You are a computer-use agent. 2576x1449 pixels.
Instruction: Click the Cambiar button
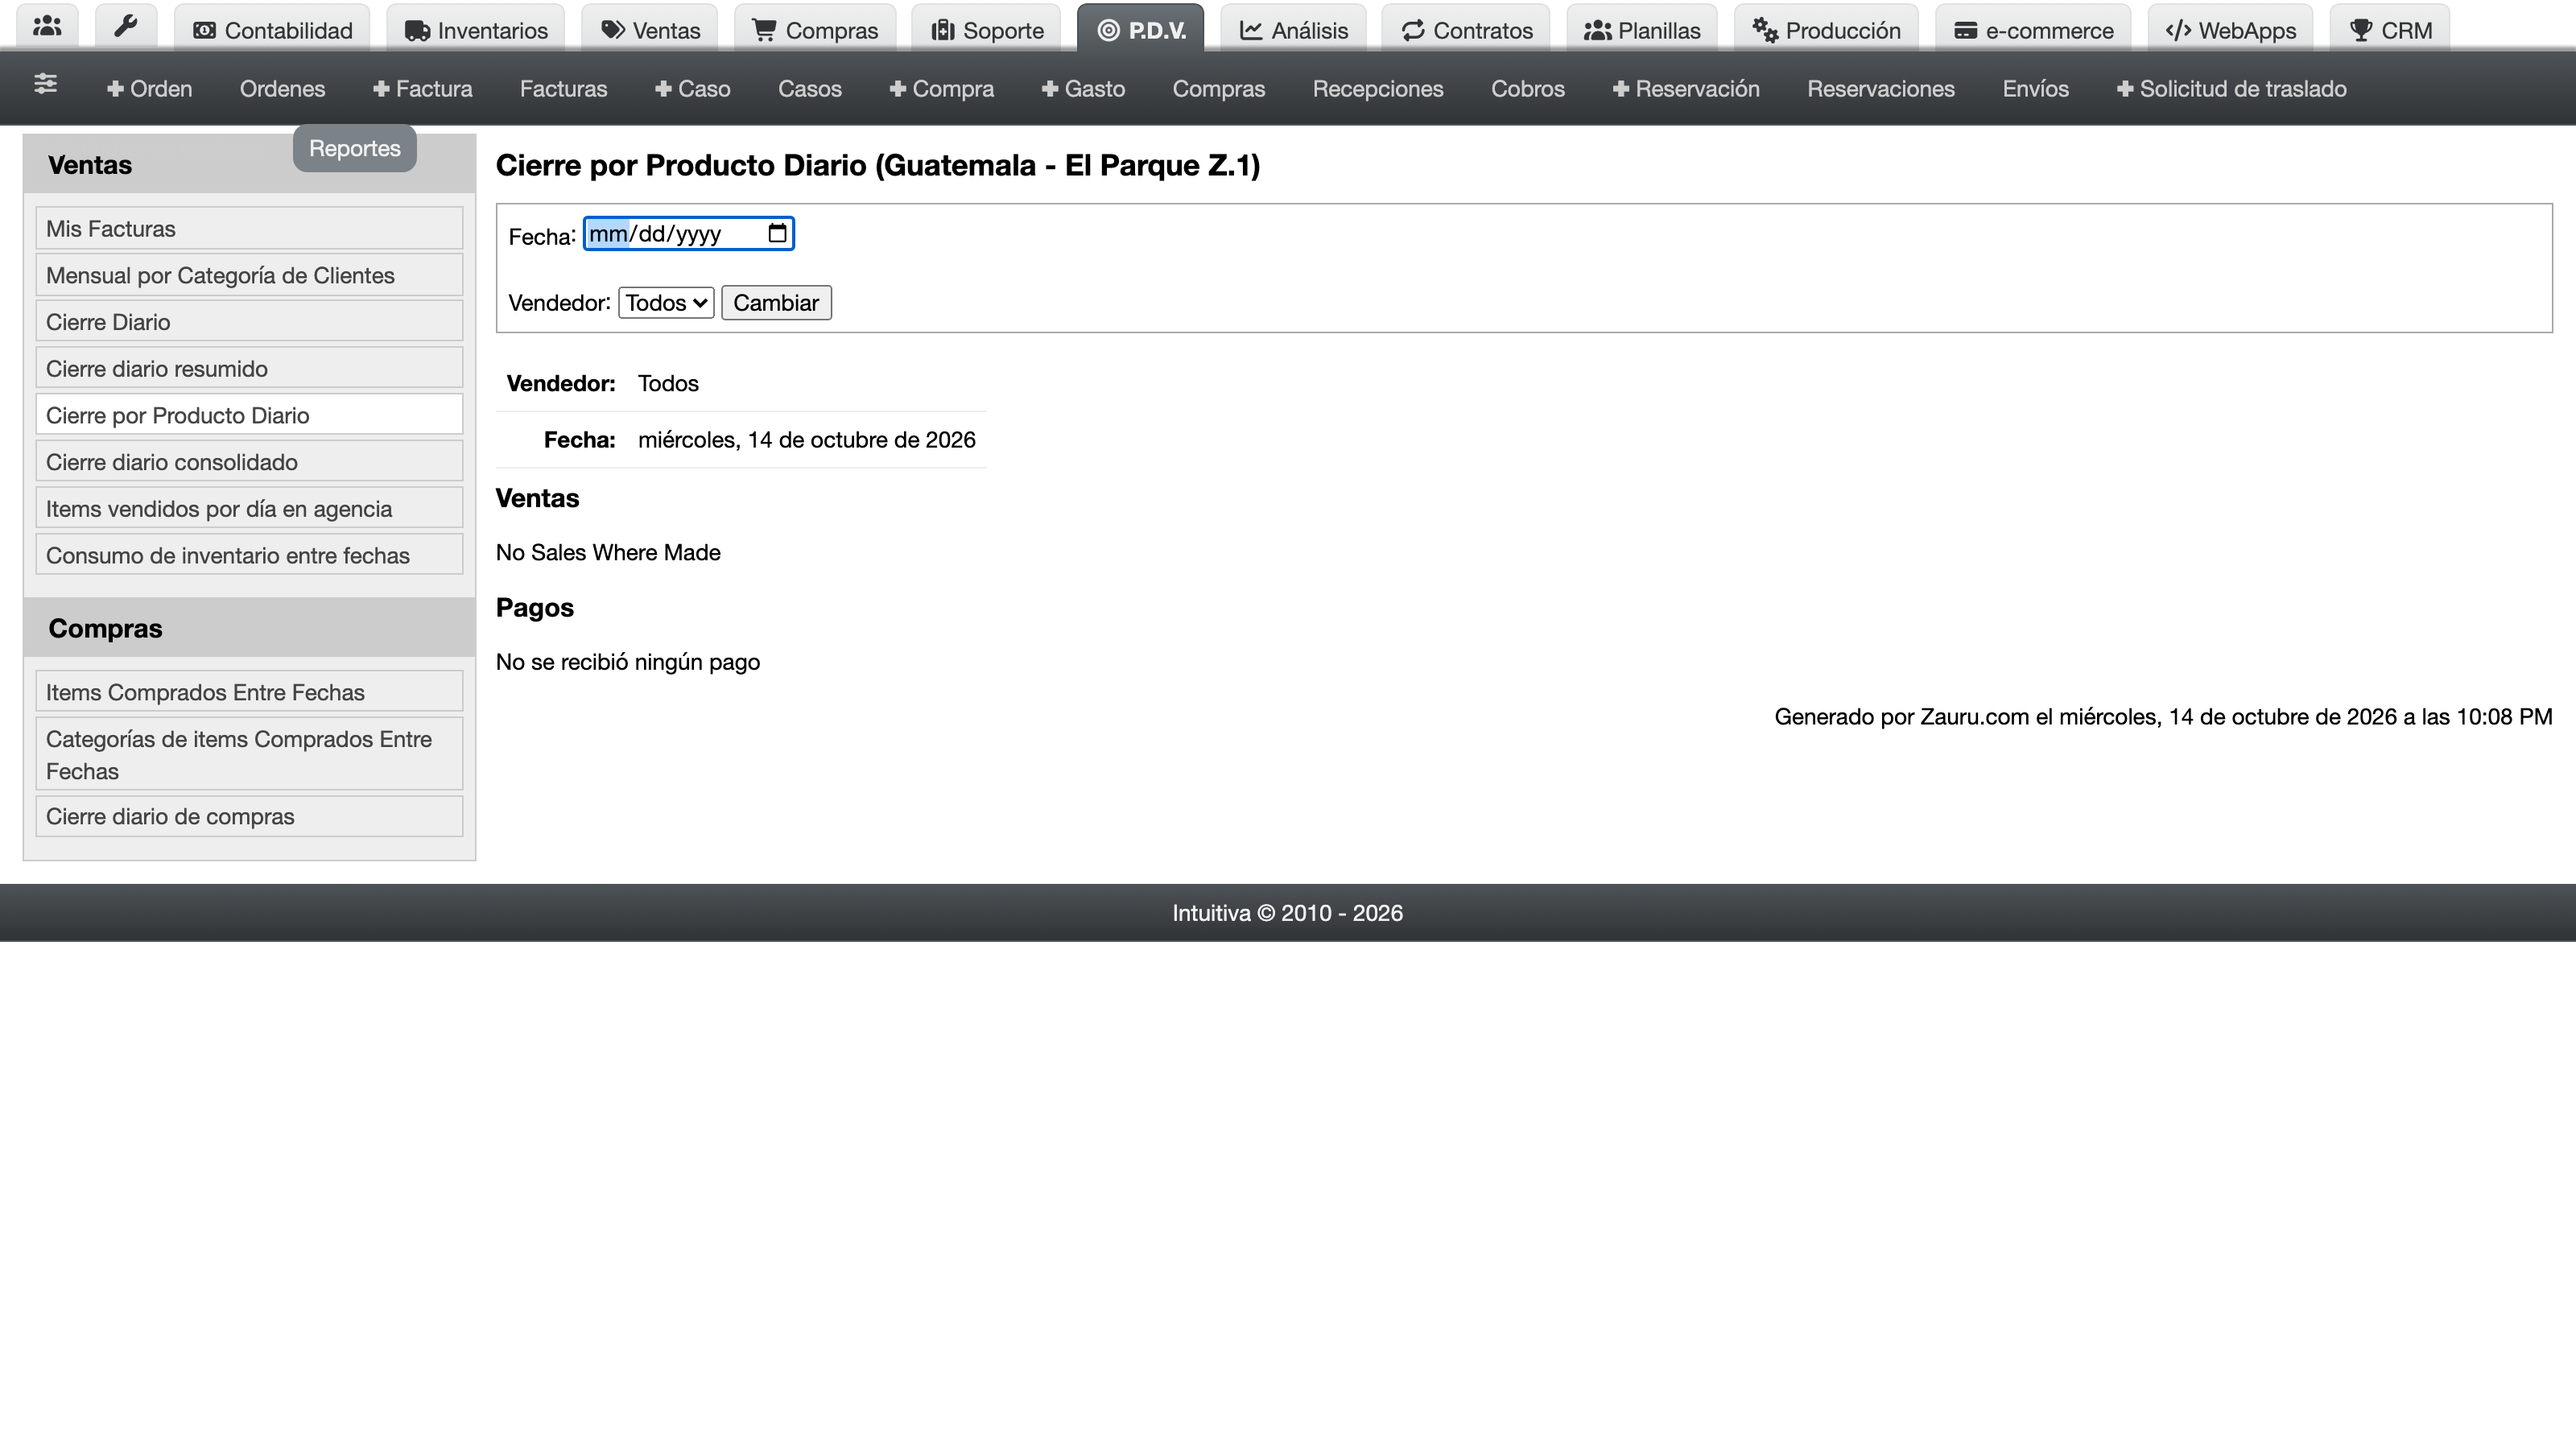click(776, 303)
